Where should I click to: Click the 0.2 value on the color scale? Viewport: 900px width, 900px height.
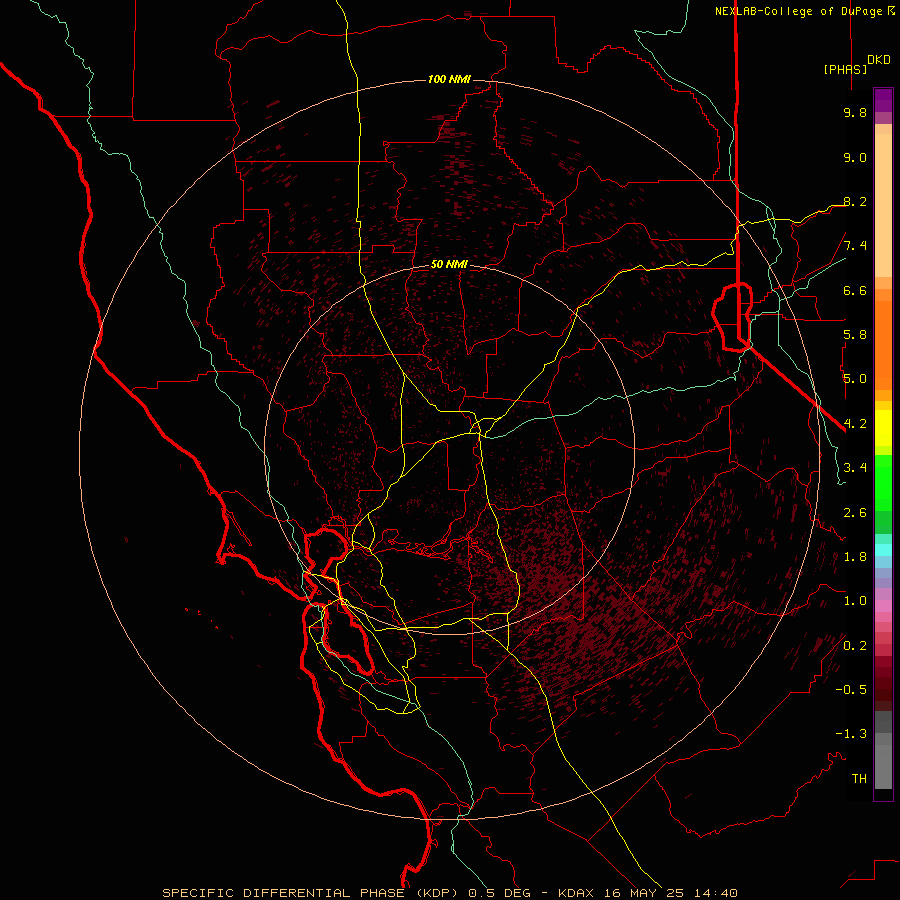(x=855, y=646)
